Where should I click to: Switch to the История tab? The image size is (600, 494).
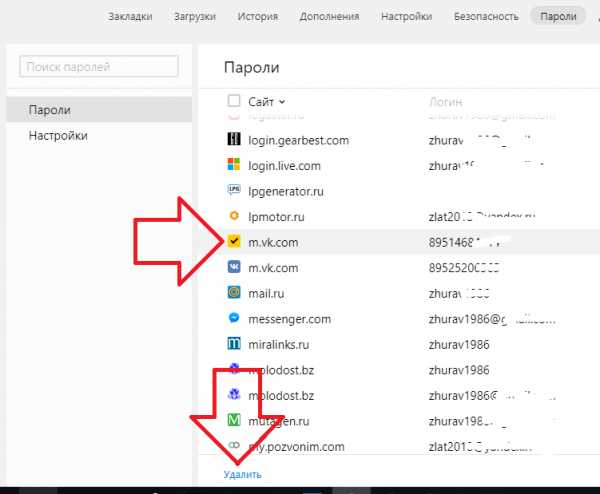coord(258,16)
